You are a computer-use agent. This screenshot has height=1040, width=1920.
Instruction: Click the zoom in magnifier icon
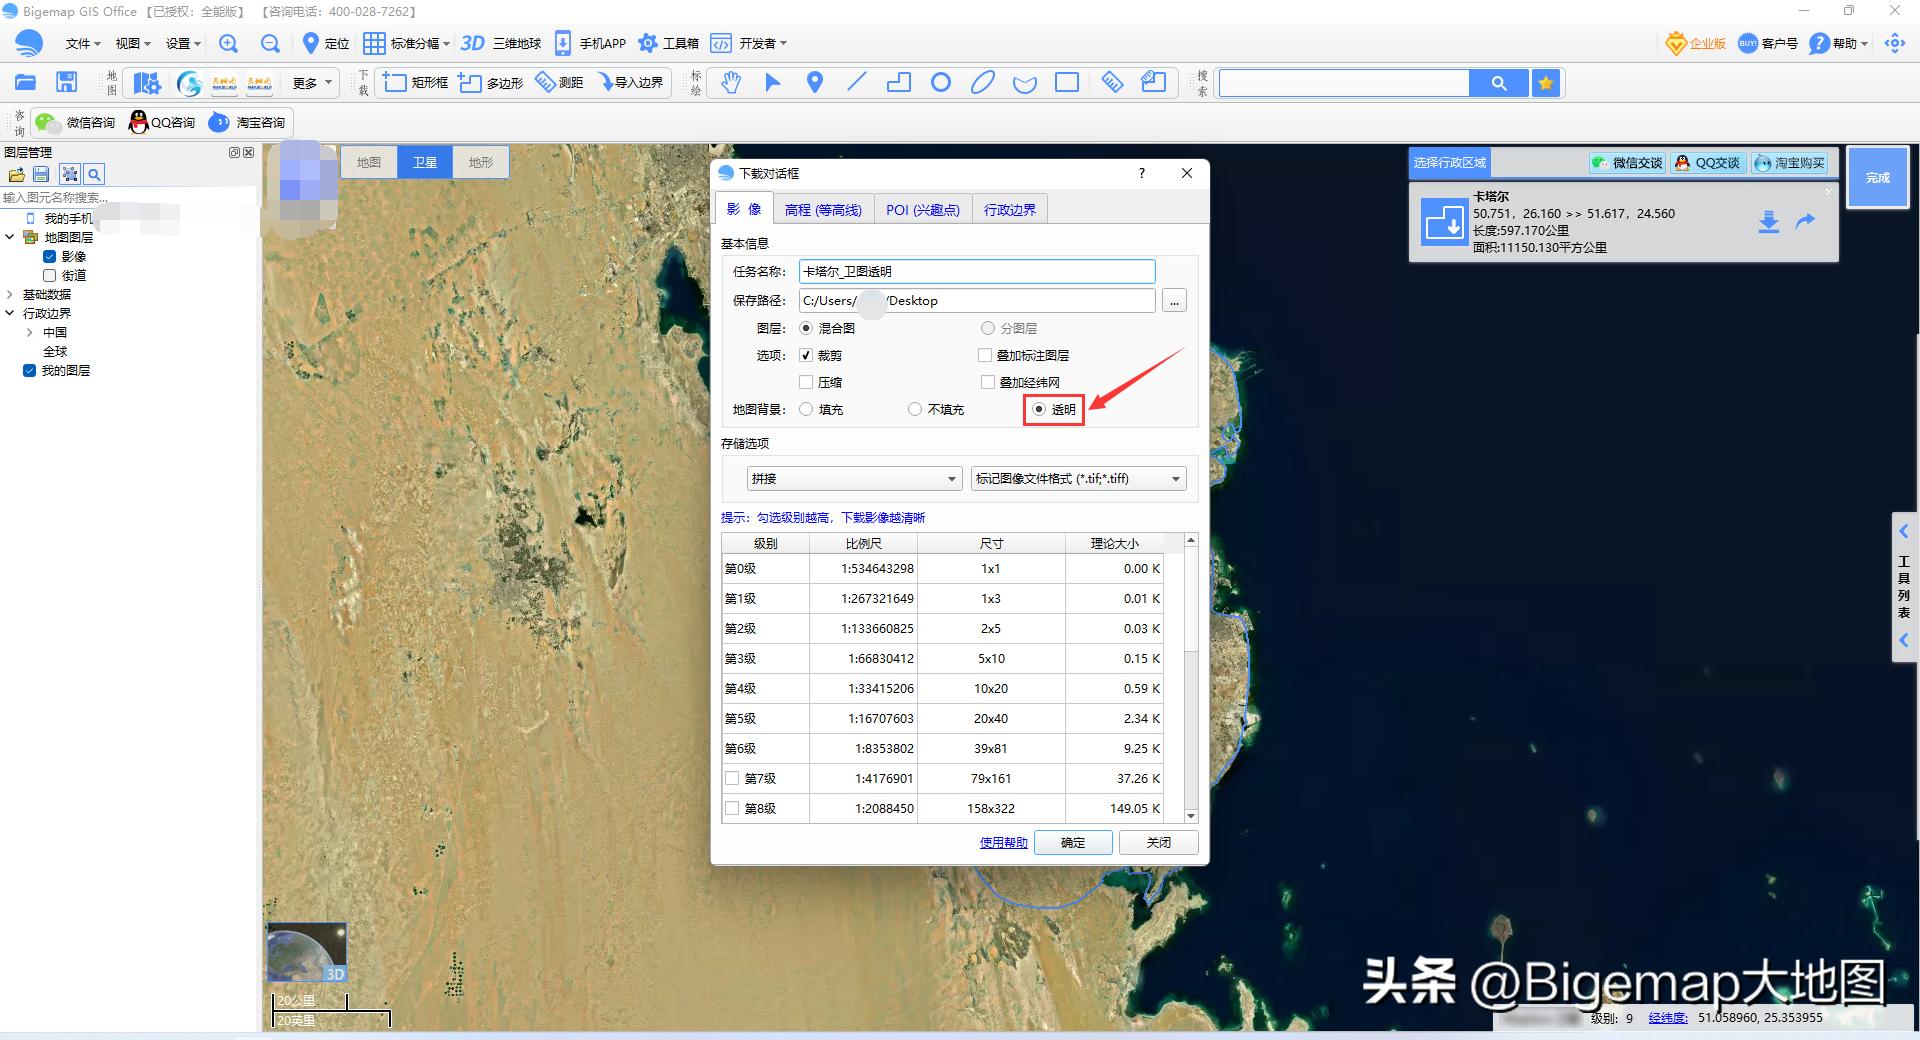tap(229, 43)
